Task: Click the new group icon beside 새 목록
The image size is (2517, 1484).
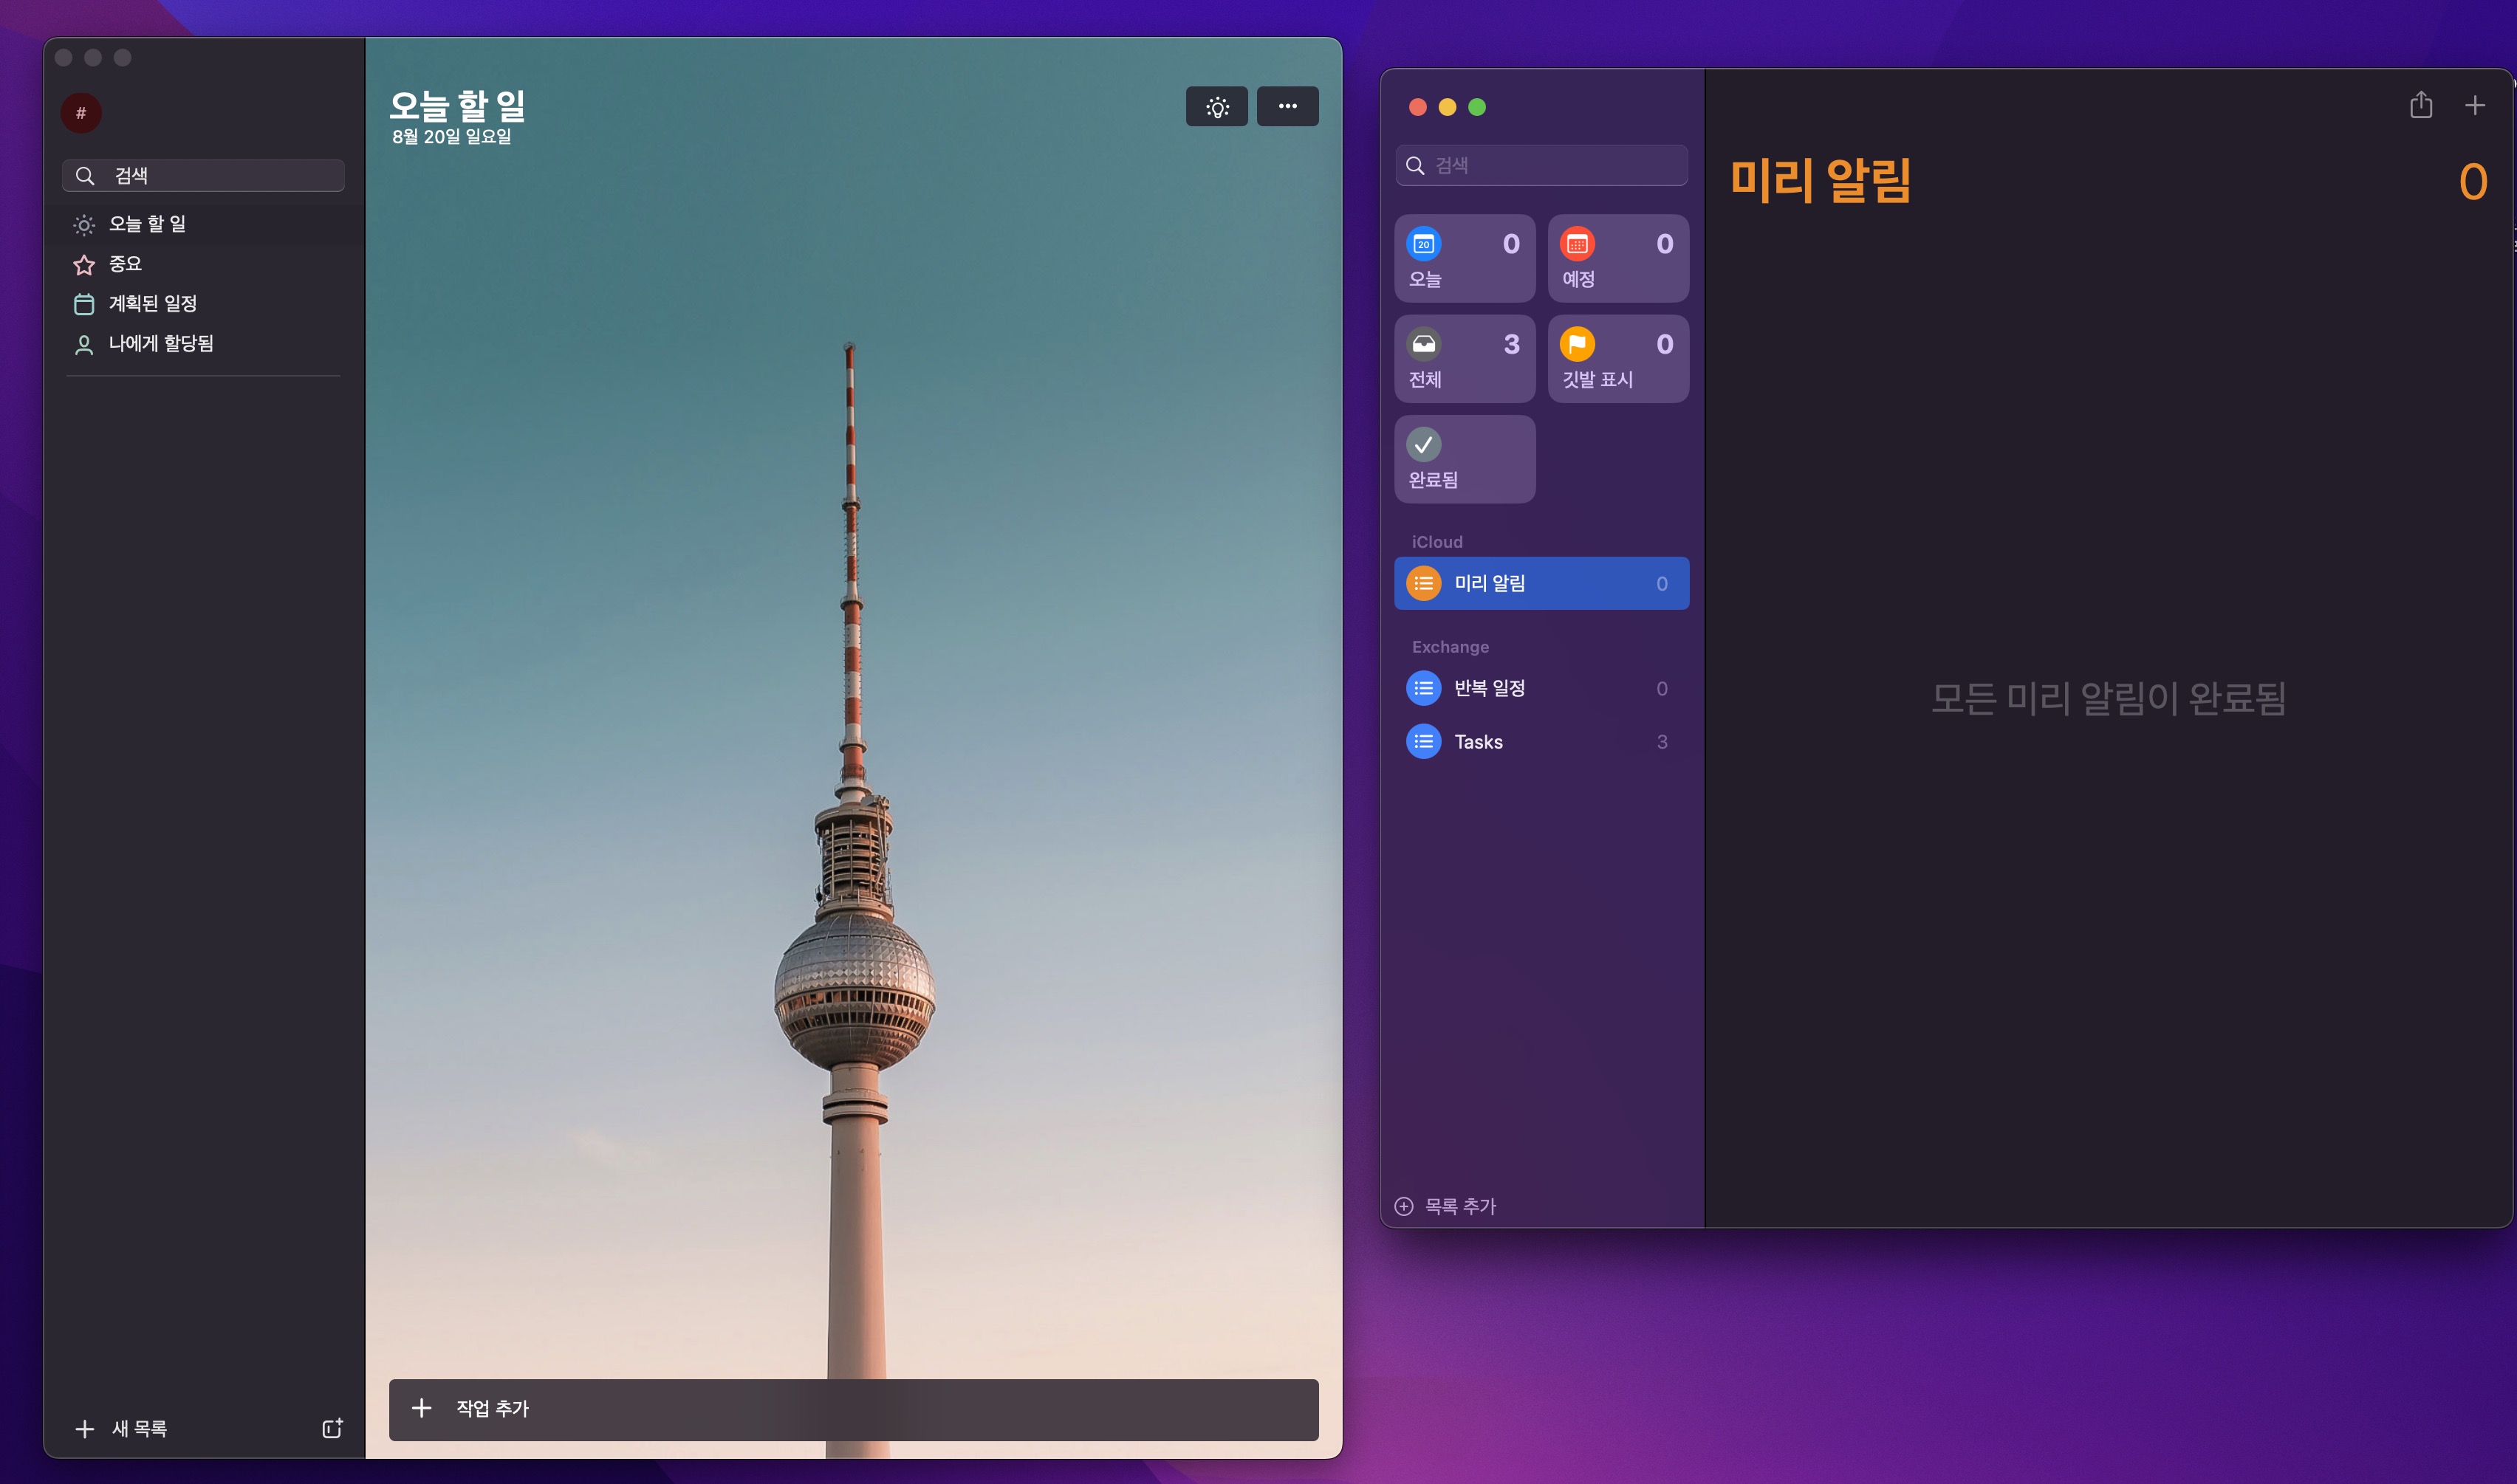Action: [x=332, y=1428]
